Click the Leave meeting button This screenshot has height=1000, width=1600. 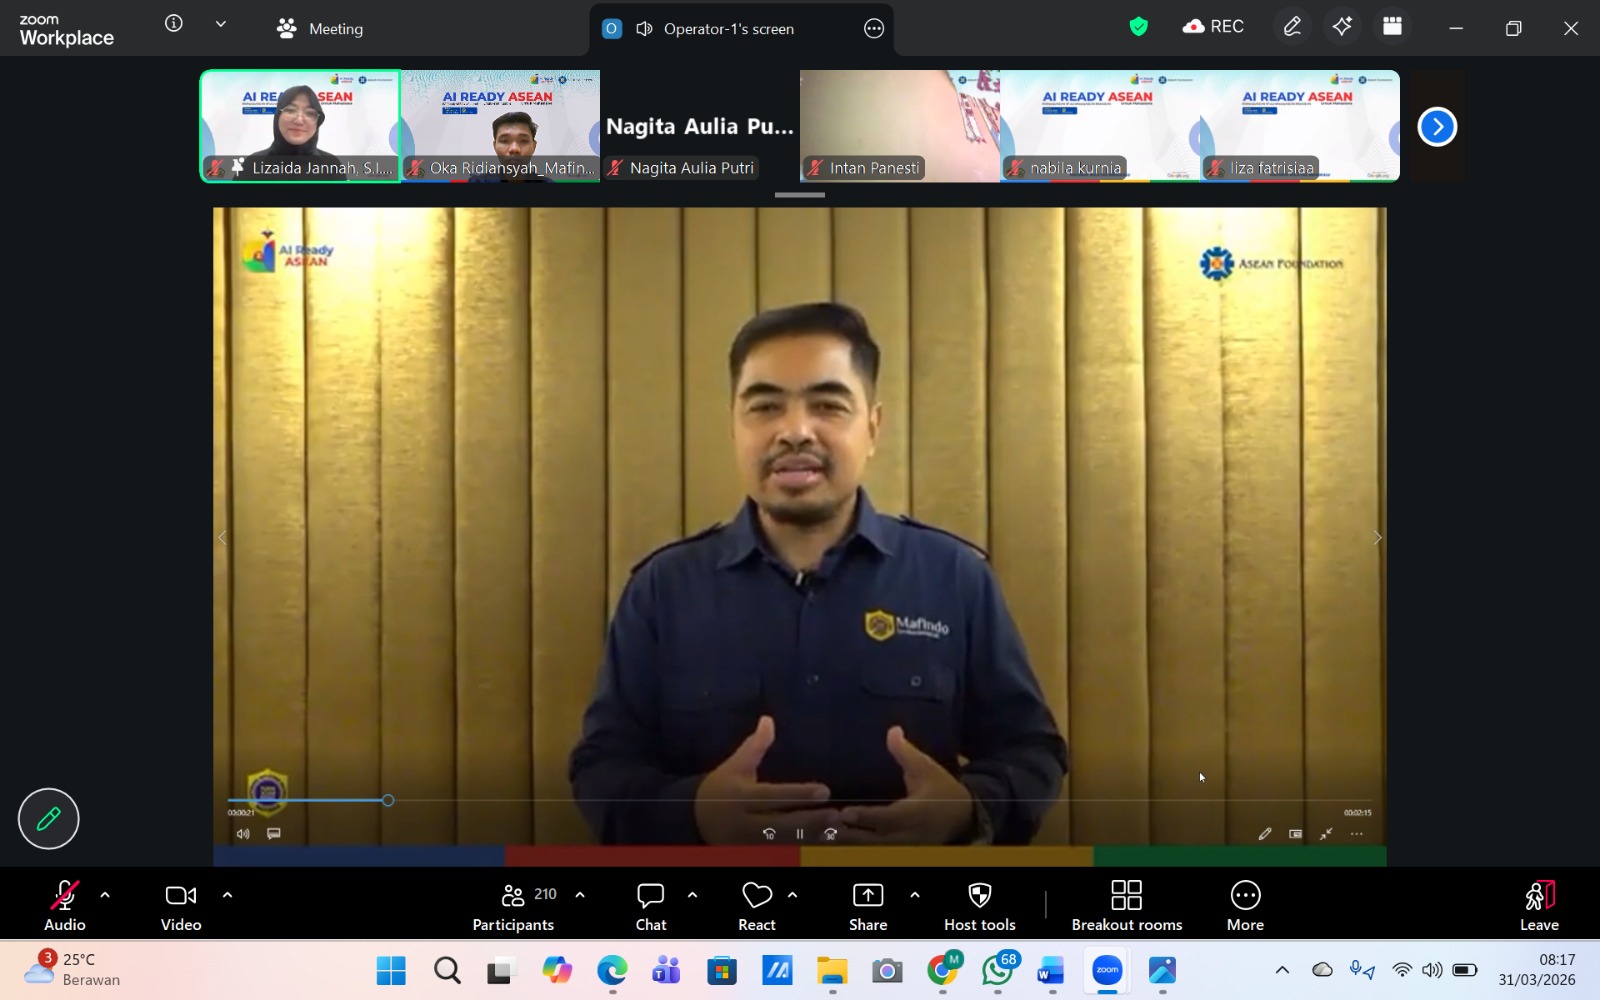[1539, 905]
